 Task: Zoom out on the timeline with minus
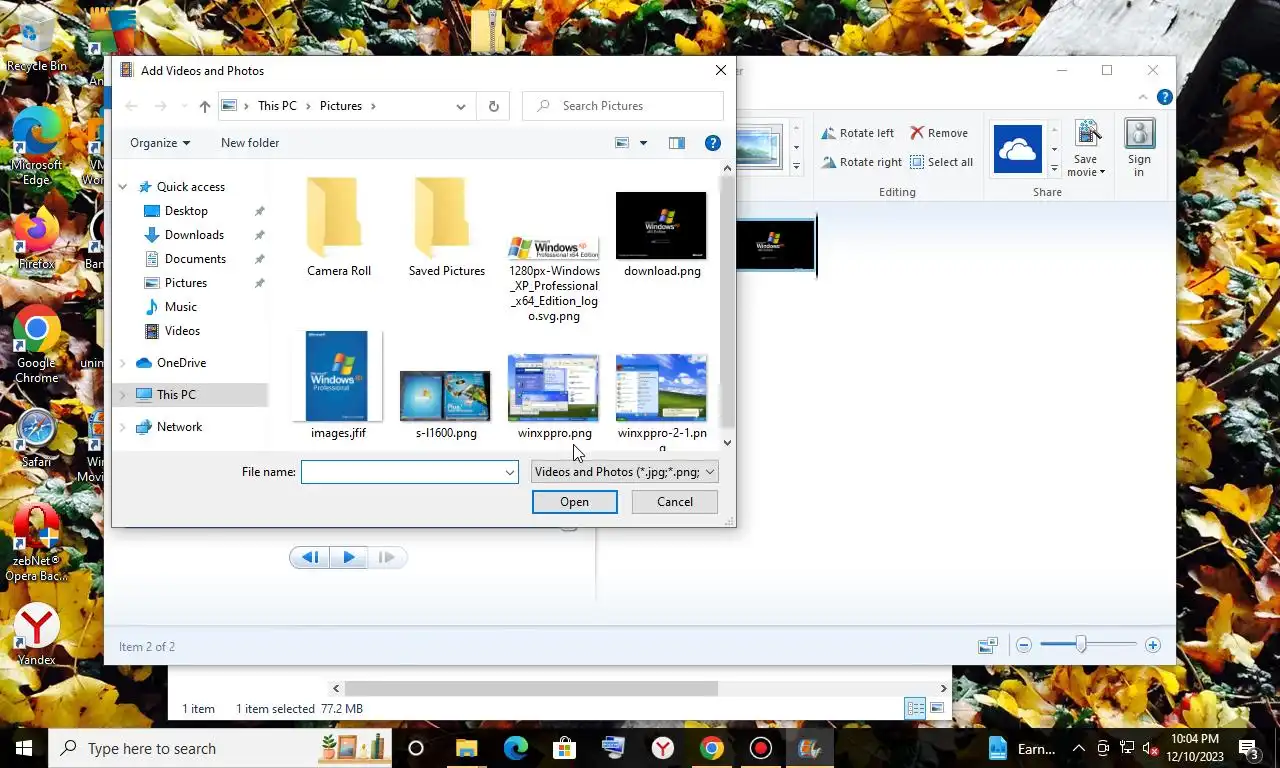1024,646
